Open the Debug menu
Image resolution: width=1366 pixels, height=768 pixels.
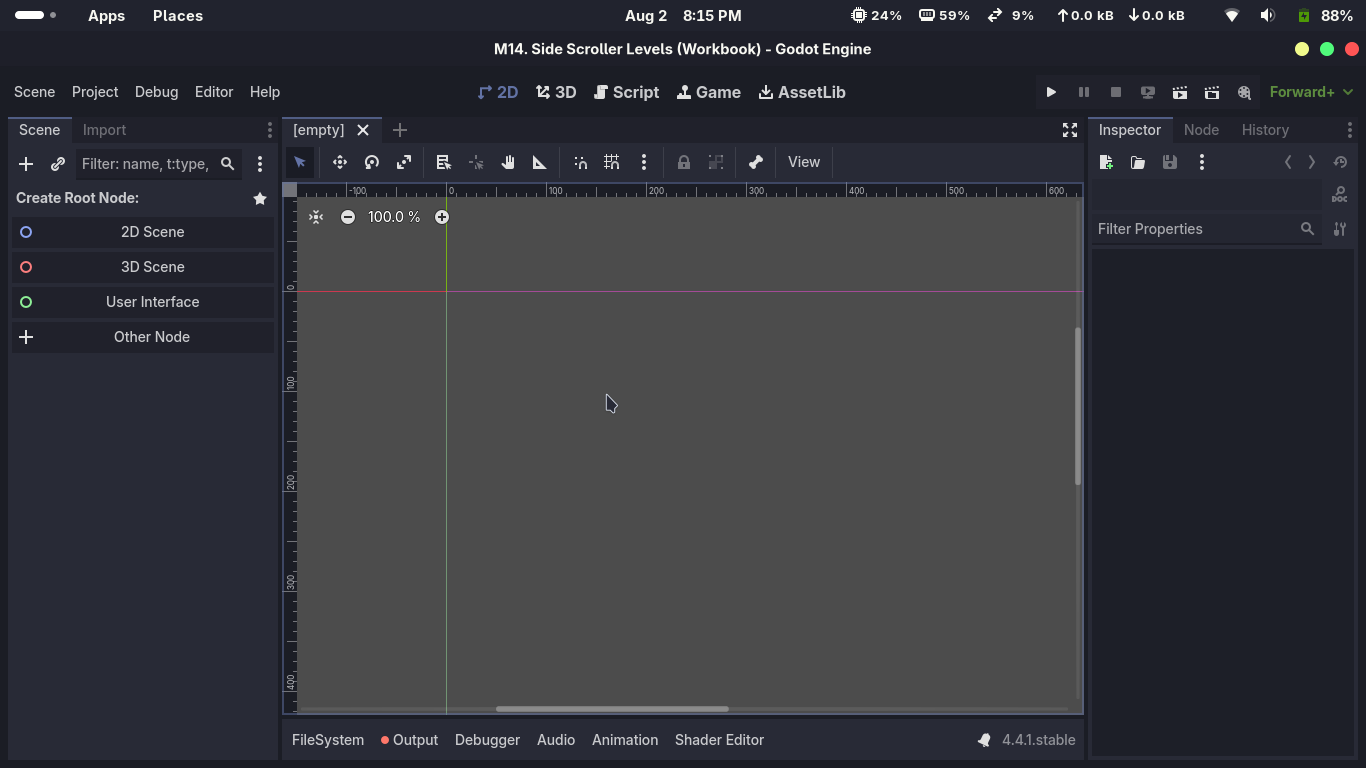point(156,92)
